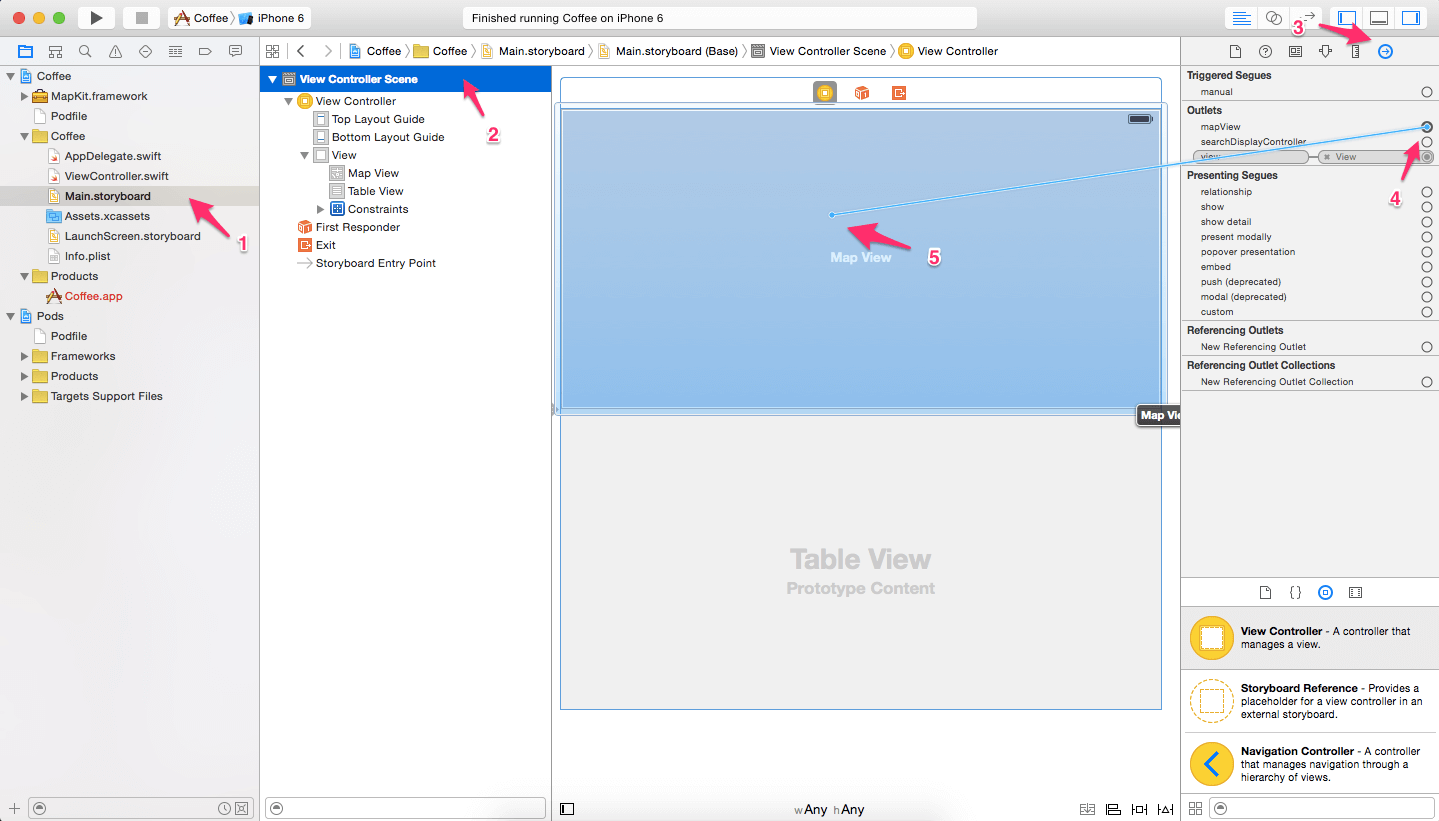Go back in editor history
Image resolution: width=1439 pixels, height=821 pixels.
coord(301,51)
